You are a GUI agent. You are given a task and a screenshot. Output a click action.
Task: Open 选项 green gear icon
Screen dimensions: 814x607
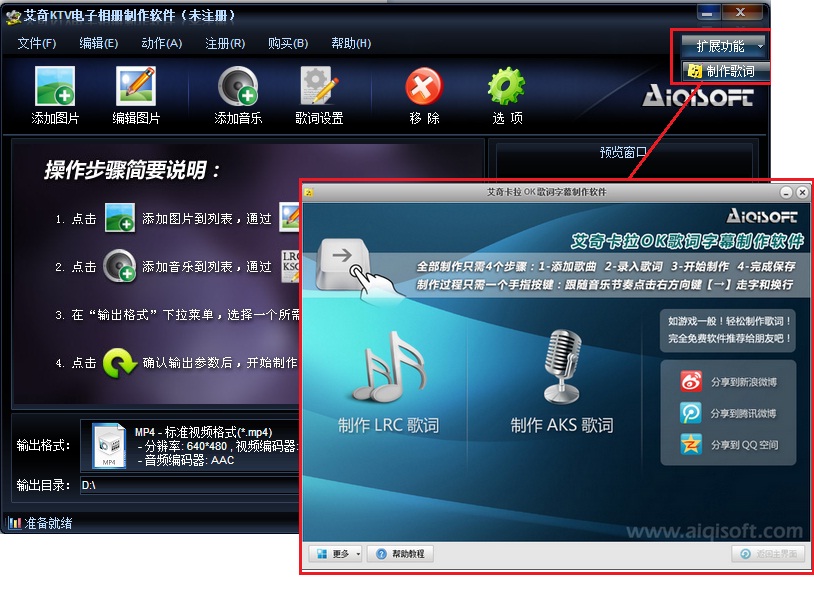click(507, 86)
